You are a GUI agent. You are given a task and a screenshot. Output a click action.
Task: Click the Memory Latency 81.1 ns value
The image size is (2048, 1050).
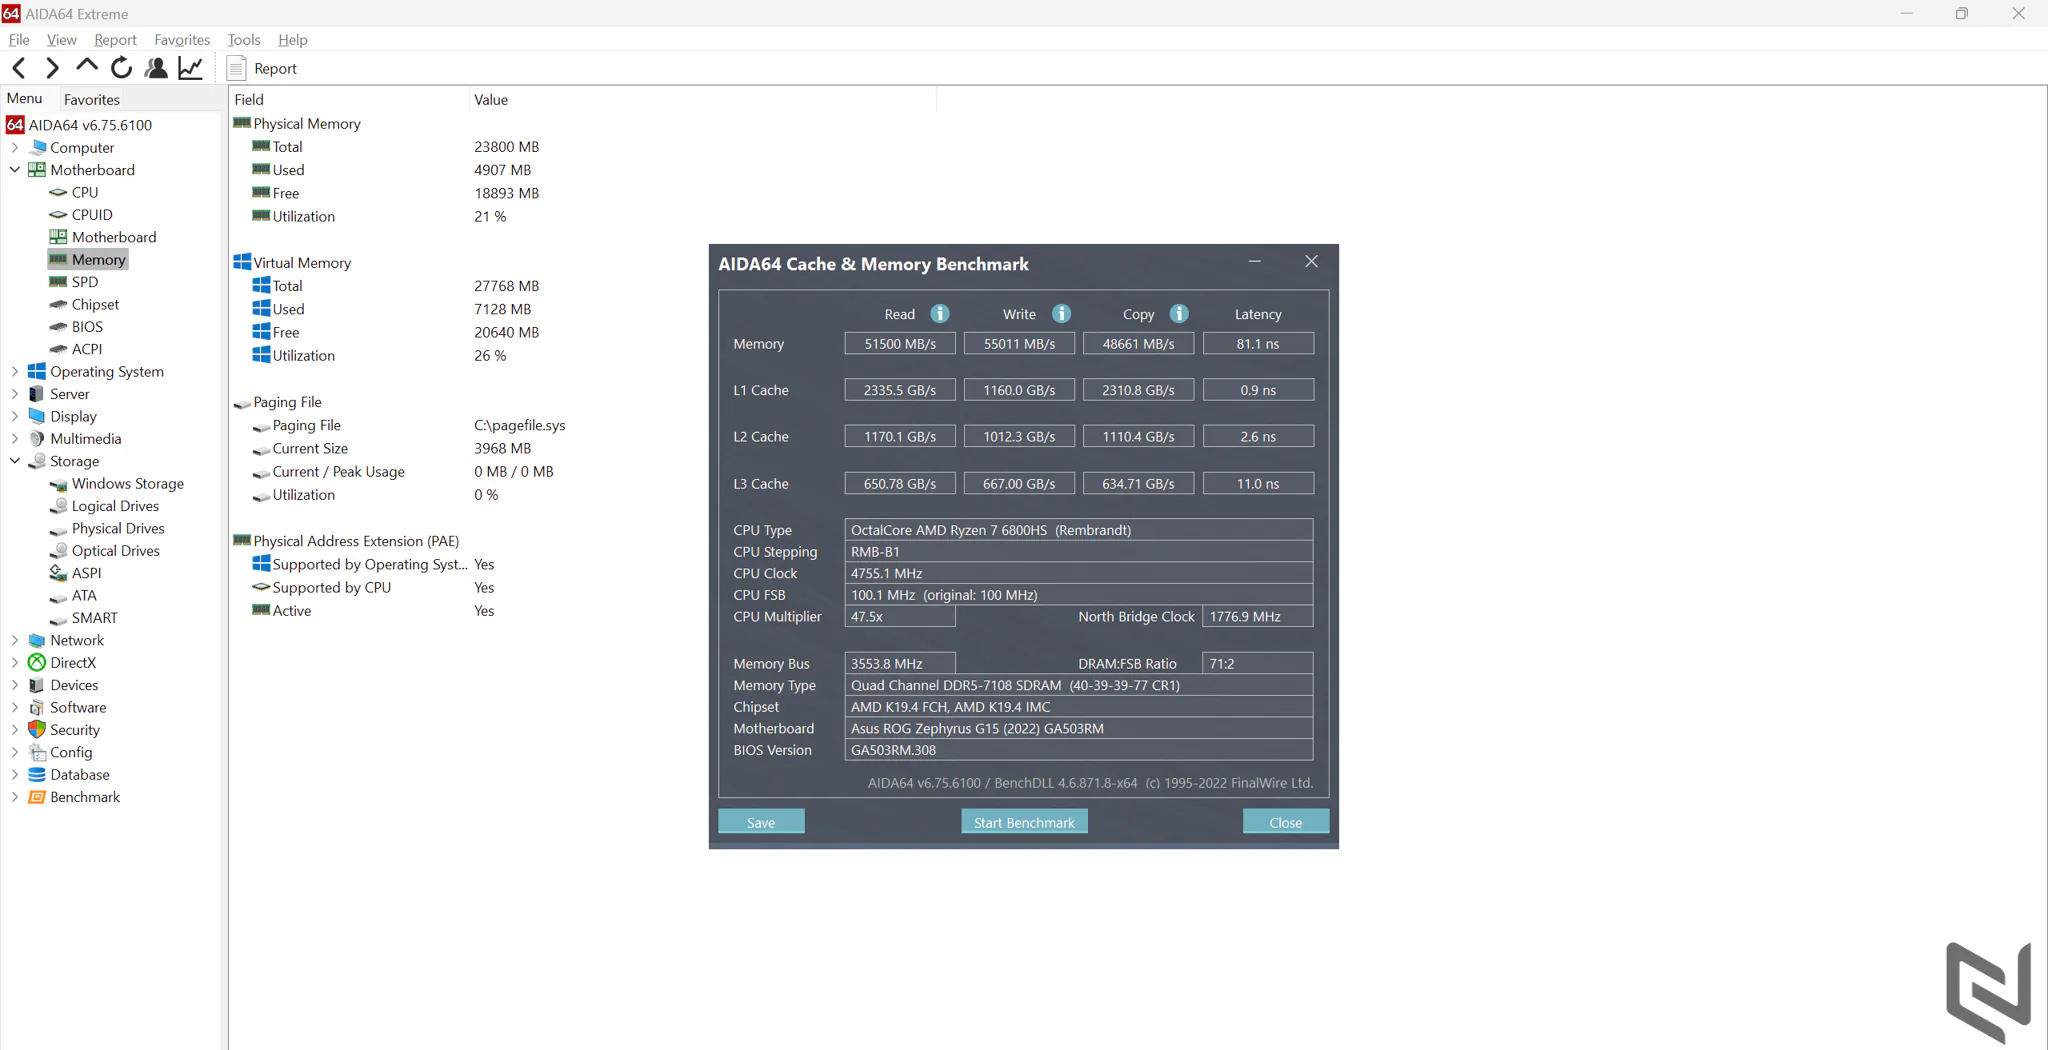1258,344
